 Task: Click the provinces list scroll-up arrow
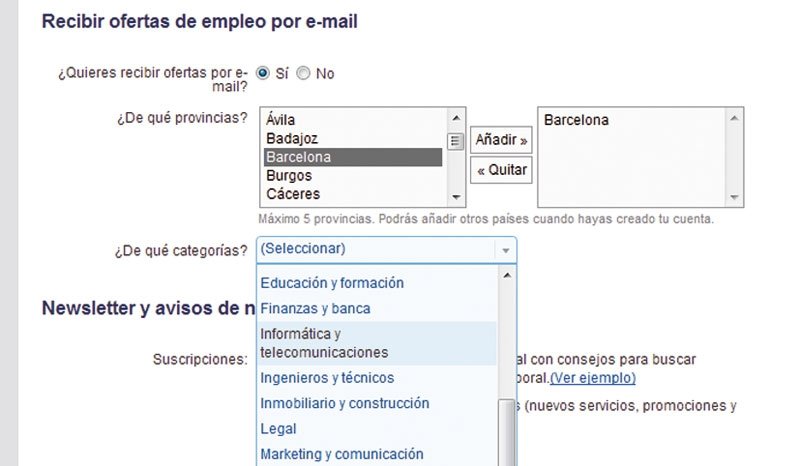(456, 118)
